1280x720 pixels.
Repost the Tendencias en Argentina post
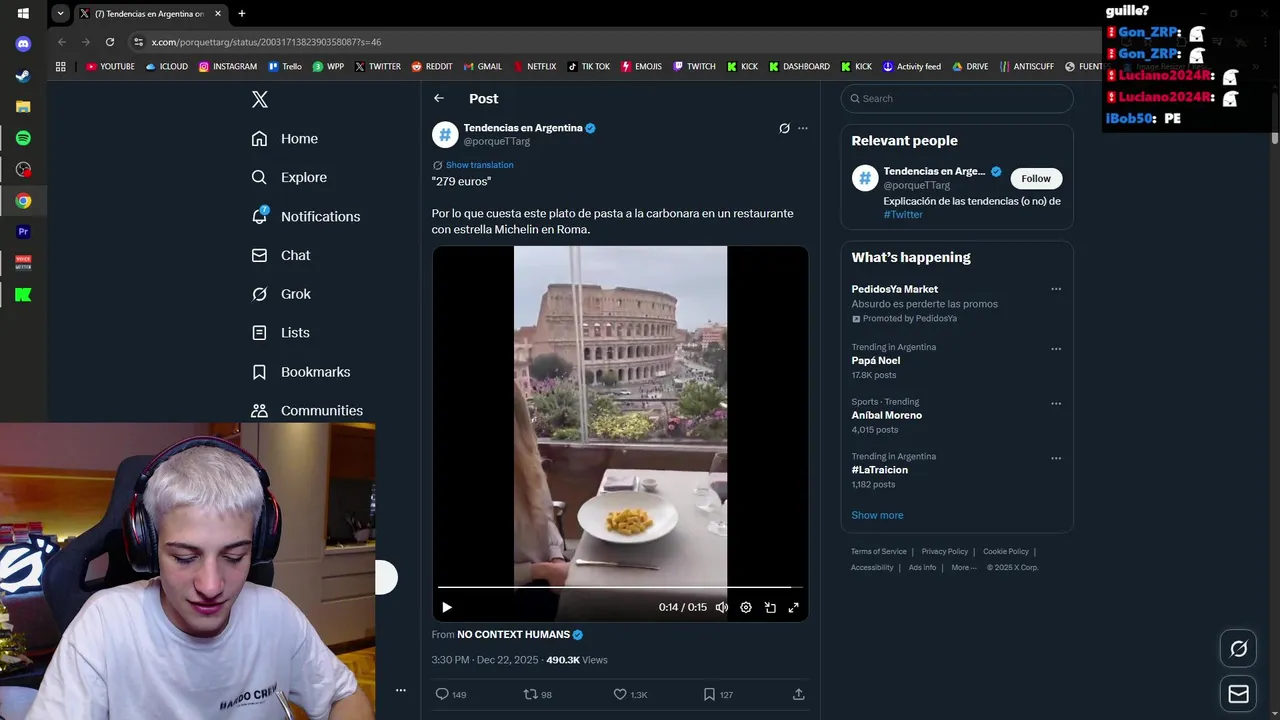531,694
